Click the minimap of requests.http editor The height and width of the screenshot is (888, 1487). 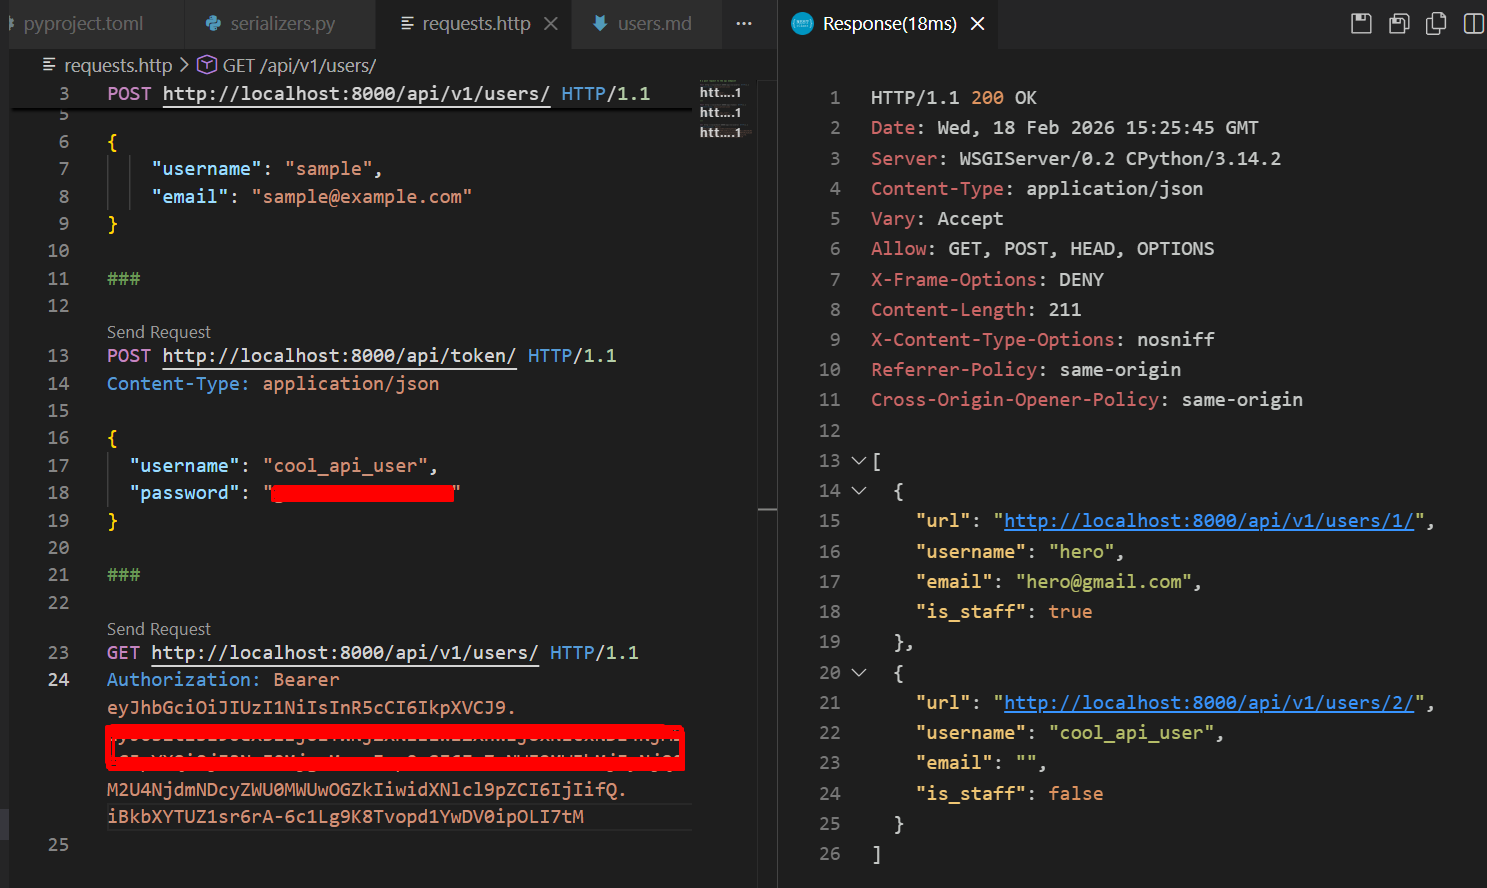pos(724,110)
